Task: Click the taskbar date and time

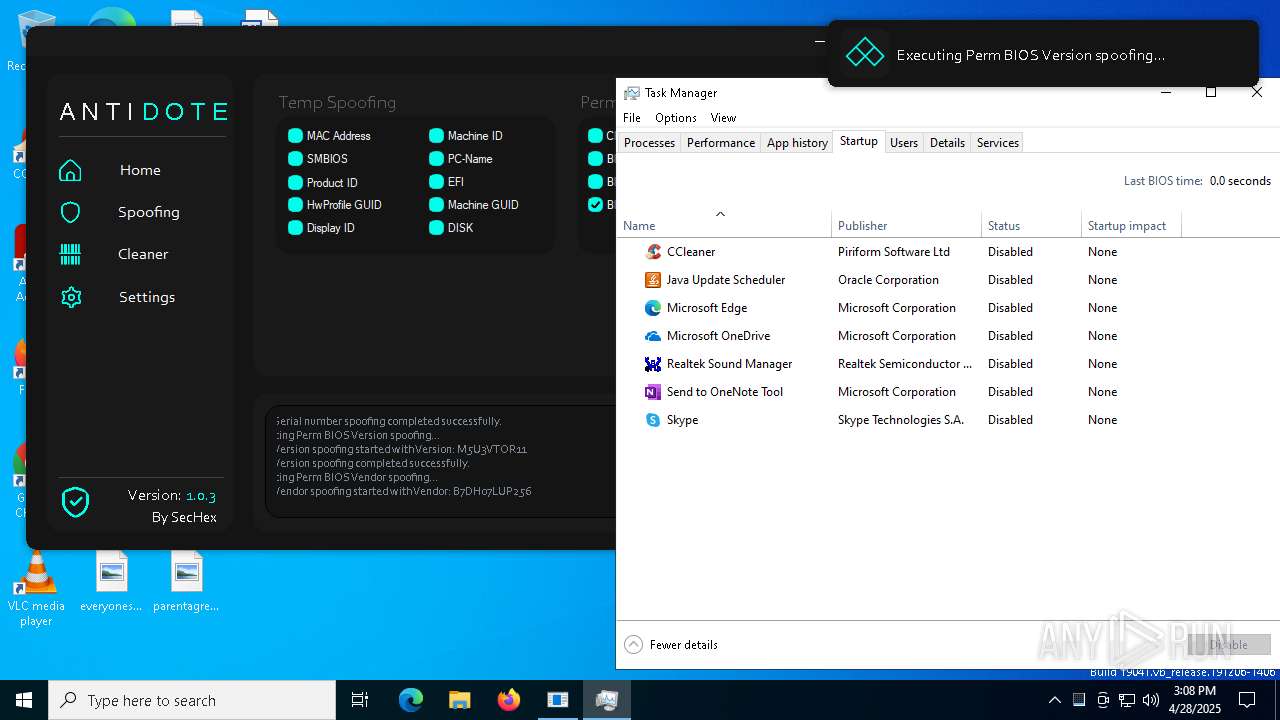Action: click(x=1194, y=700)
